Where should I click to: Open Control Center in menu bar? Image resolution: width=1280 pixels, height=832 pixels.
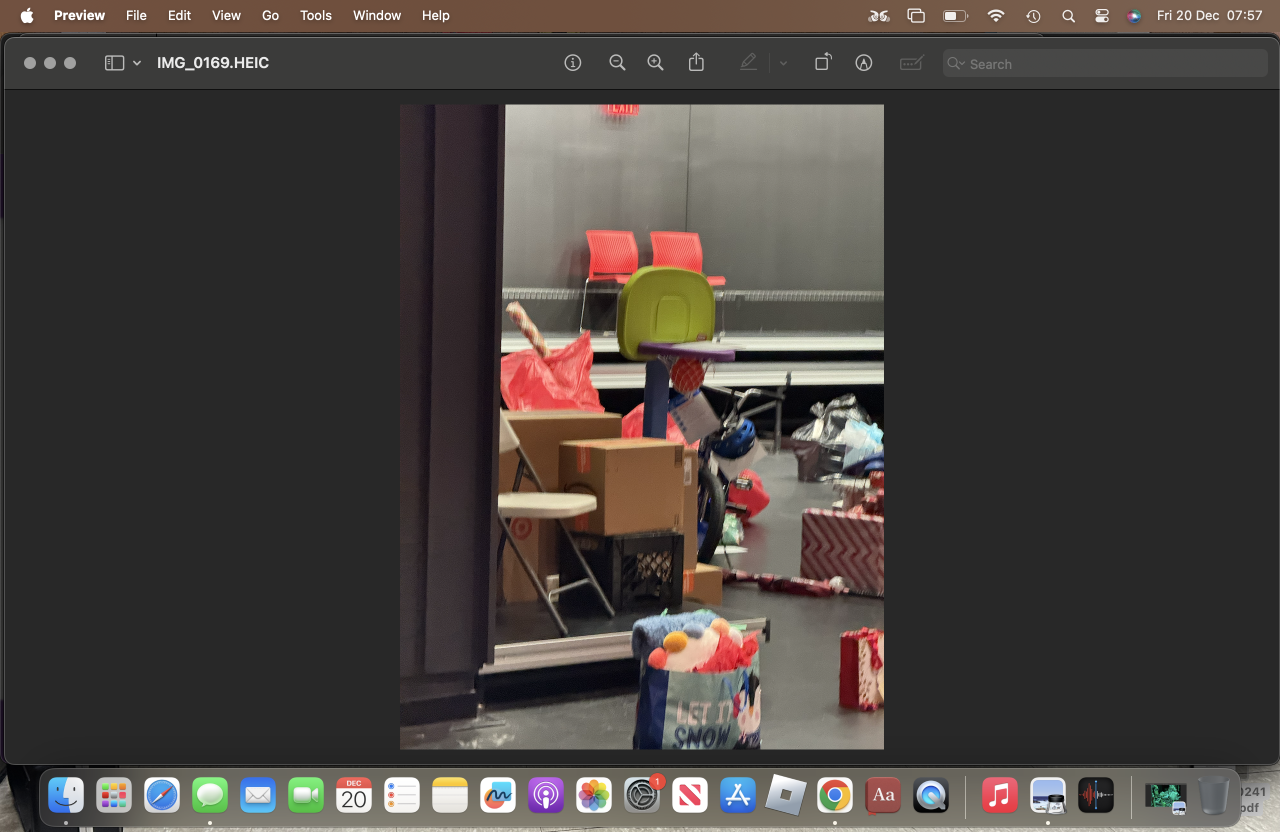(x=1102, y=16)
